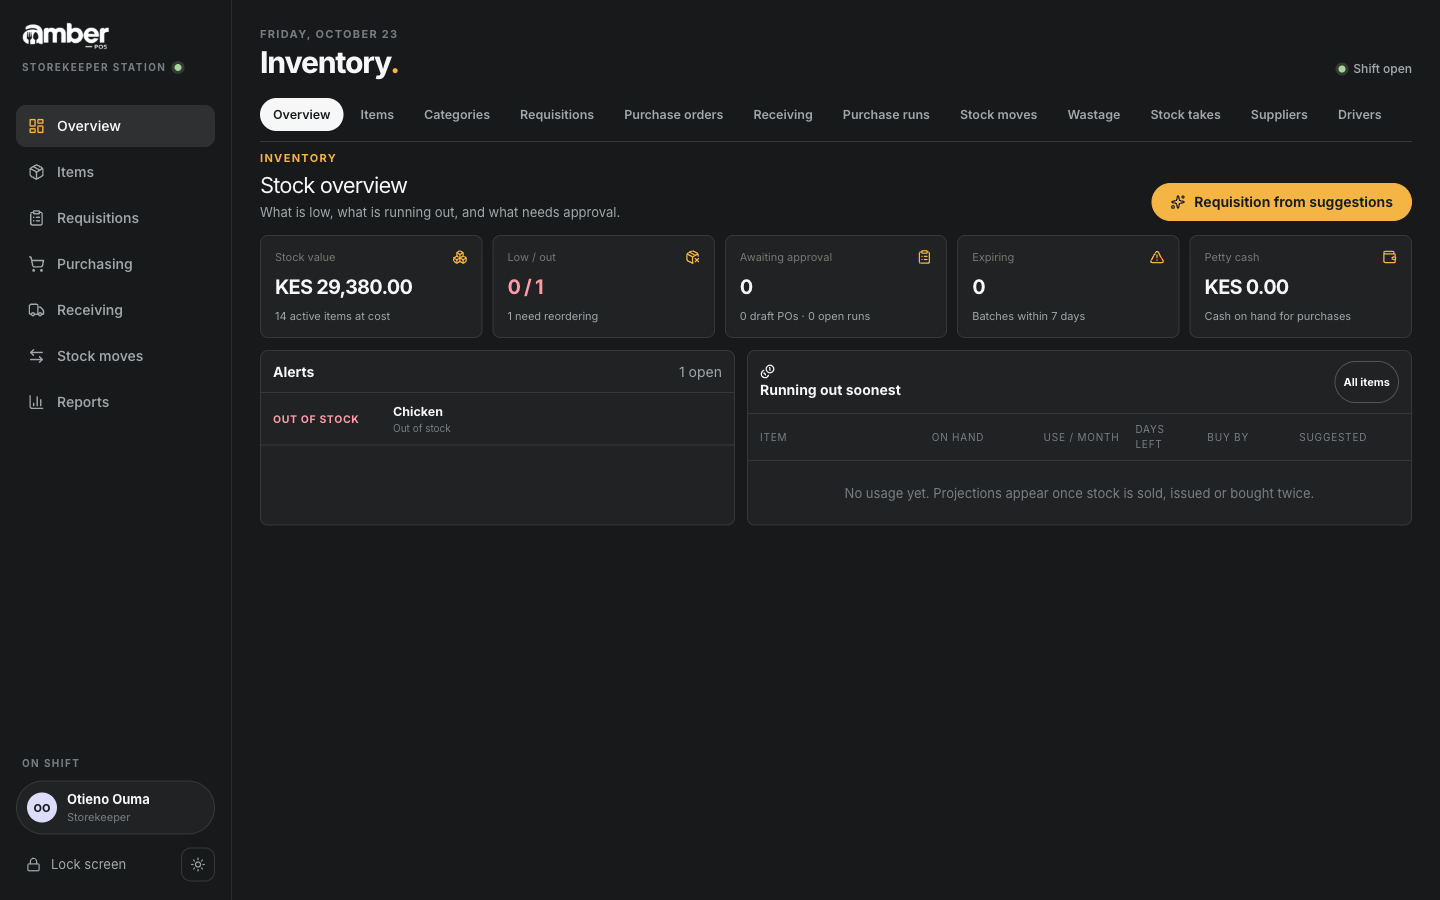The image size is (1440, 900).
Task: Click the Expiring warning triangle icon
Action: pos(1157,257)
